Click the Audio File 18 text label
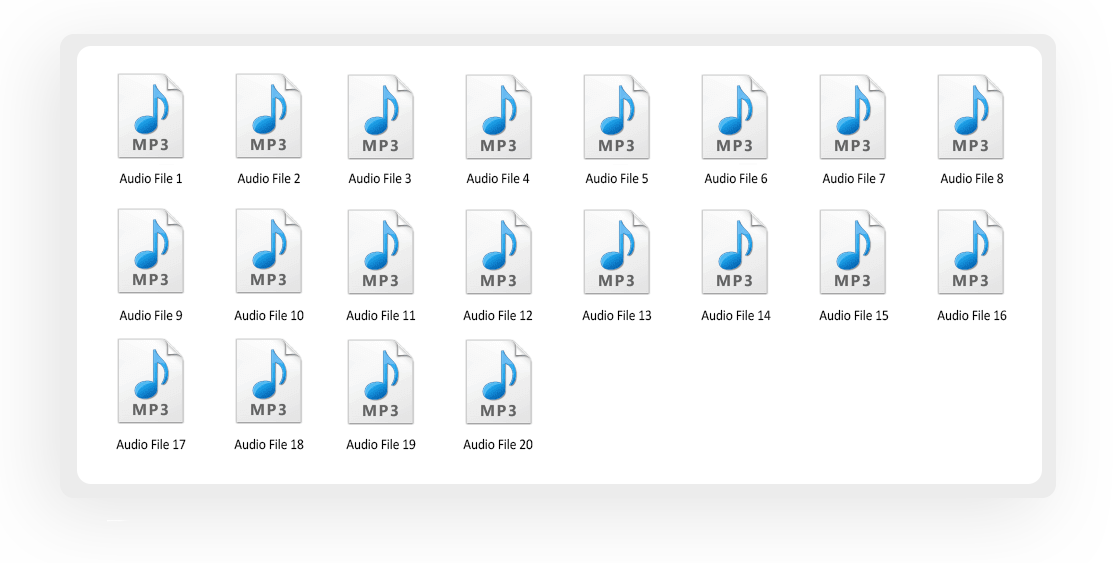This screenshot has height=563, width=1117. click(269, 445)
